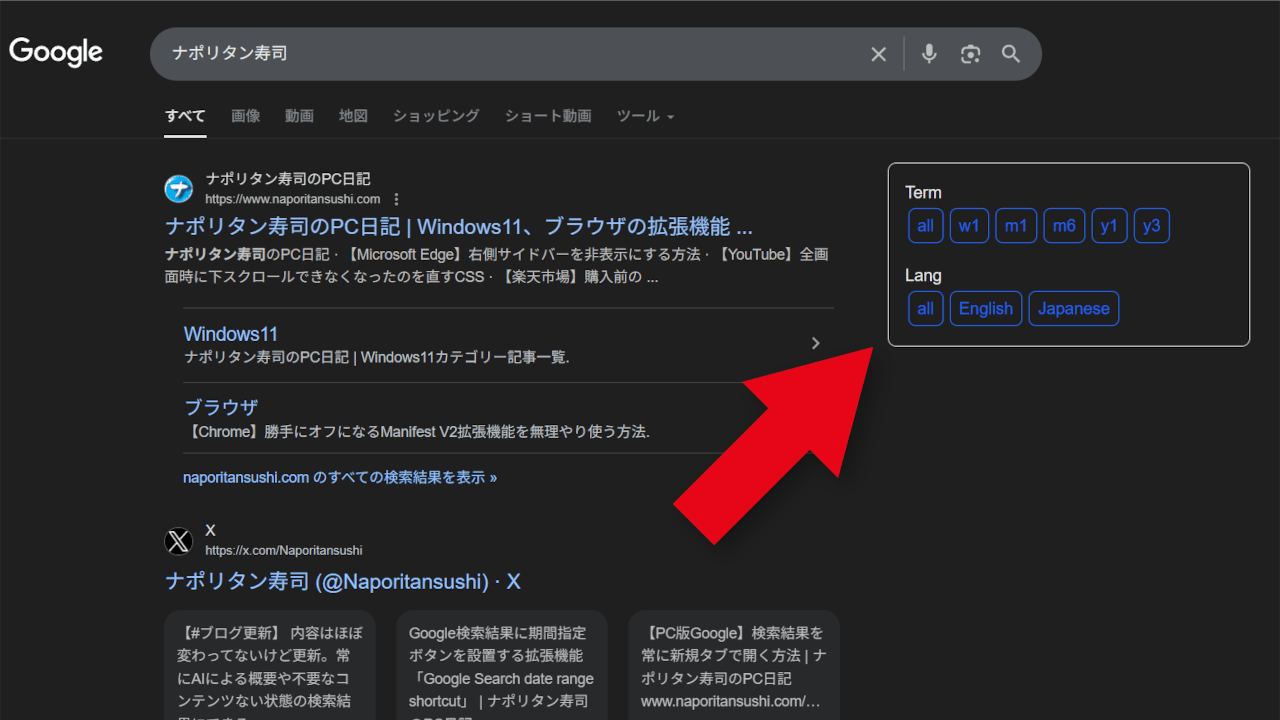Click the result snippet mentioning Microsoft Edge
This screenshot has width=1280, height=720.
[x=497, y=266]
